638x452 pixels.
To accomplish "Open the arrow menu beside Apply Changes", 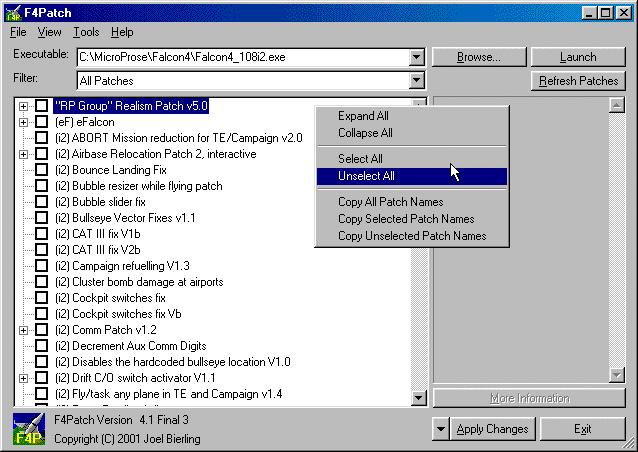I will pyautogui.click(x=441, y=429).
